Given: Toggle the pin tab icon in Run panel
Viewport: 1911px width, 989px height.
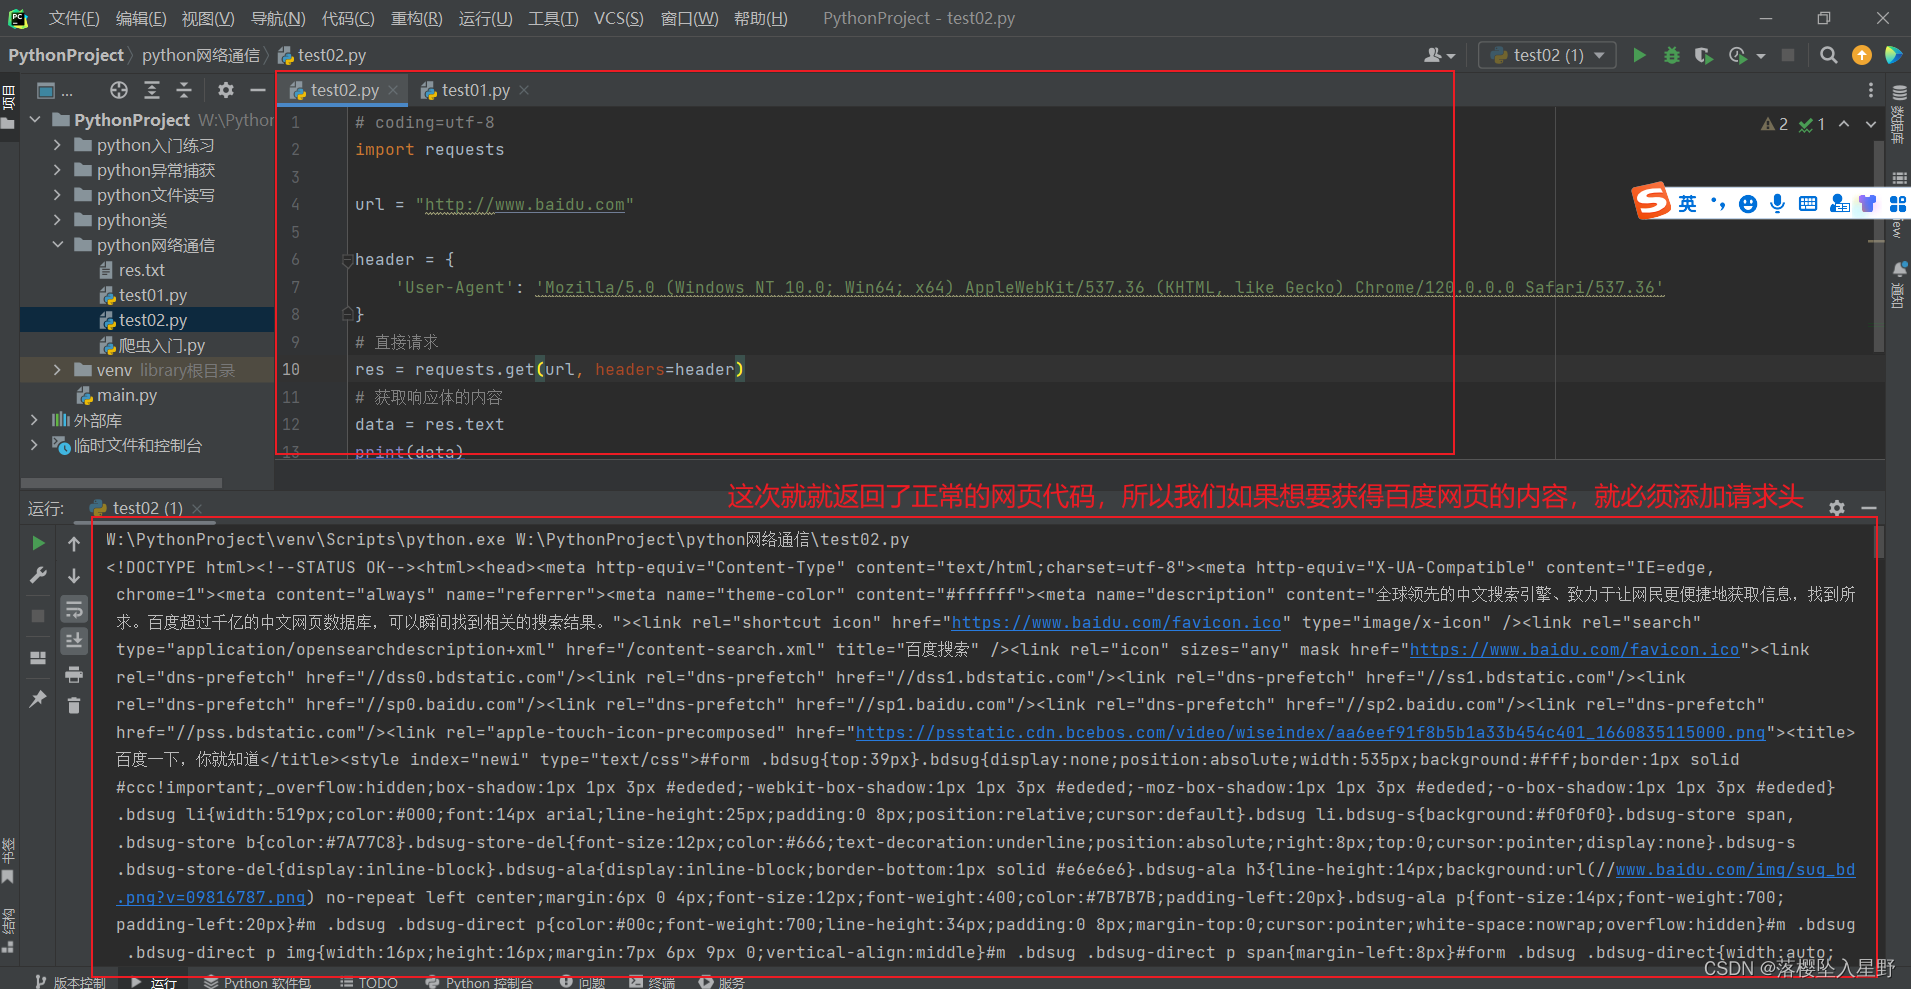Looking at the screenshot, I should point(38,698).
